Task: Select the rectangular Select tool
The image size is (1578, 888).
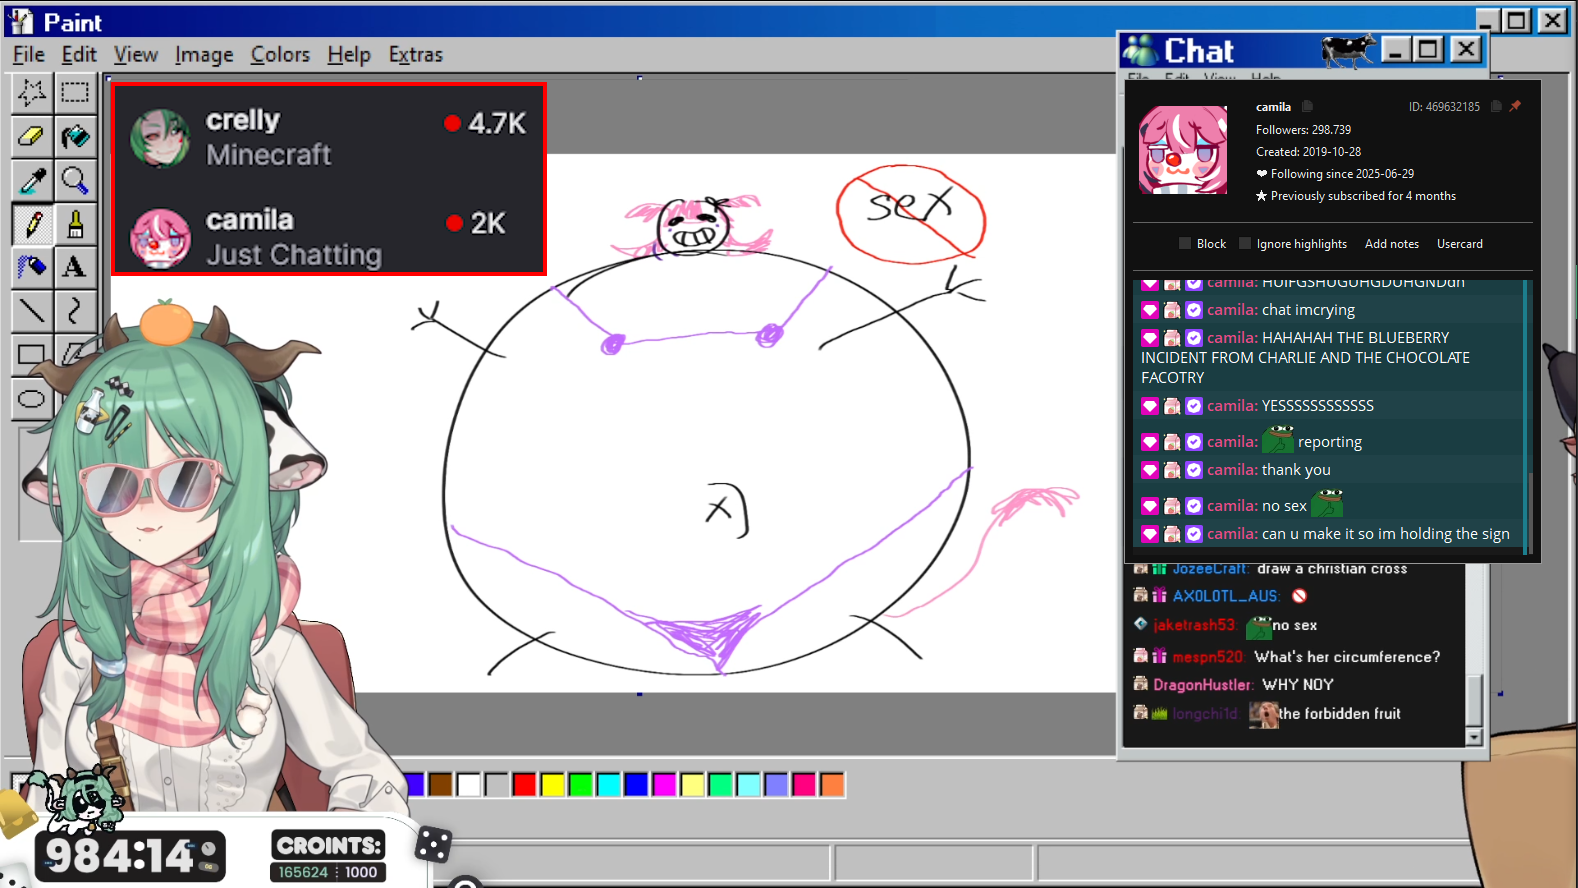Action: (75, 93)
